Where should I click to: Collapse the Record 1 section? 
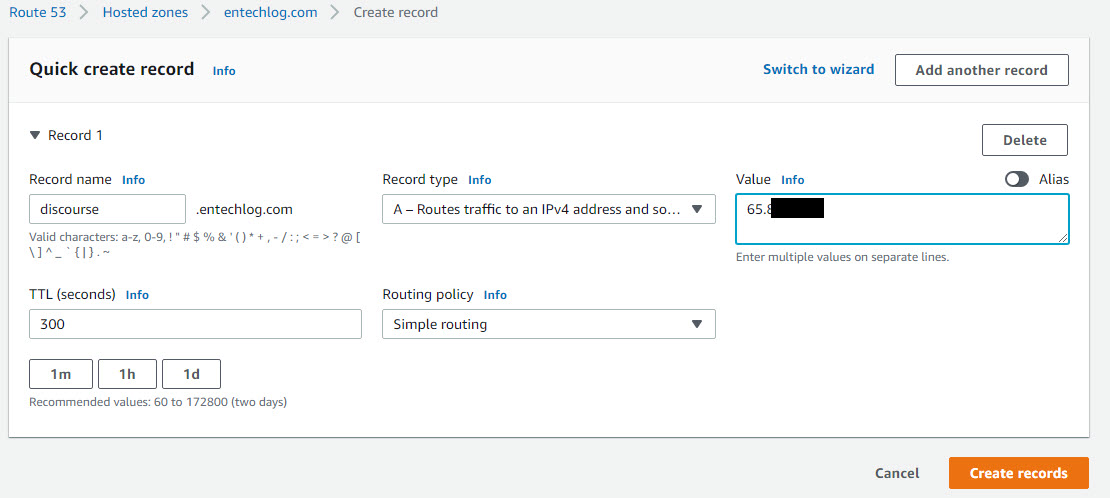point(35,135)
